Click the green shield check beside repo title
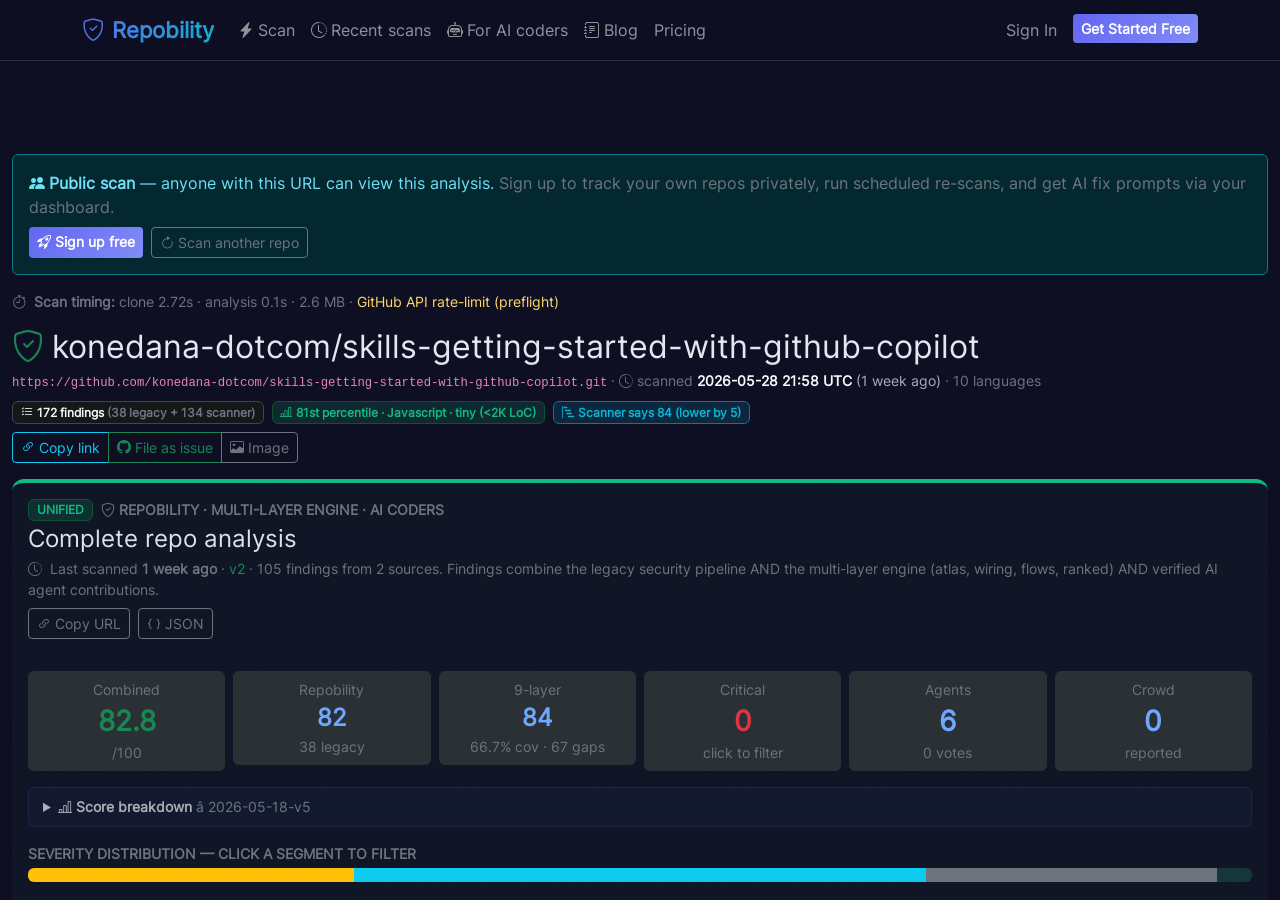This screenshot has width=1280, height=900. 28,346
